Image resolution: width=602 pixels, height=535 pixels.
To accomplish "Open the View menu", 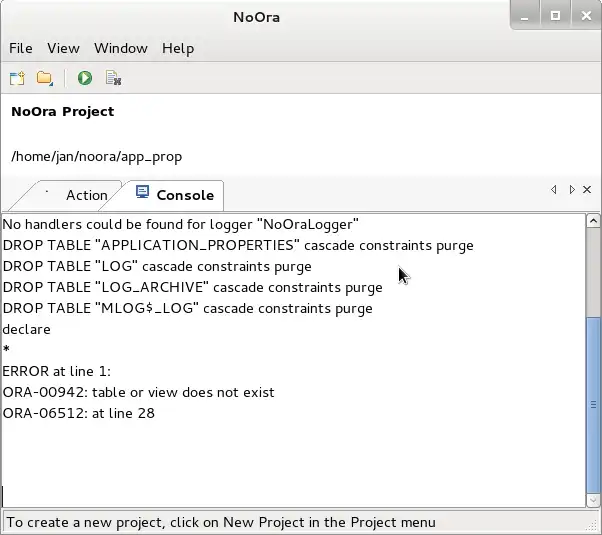I will tap(63, 48).
